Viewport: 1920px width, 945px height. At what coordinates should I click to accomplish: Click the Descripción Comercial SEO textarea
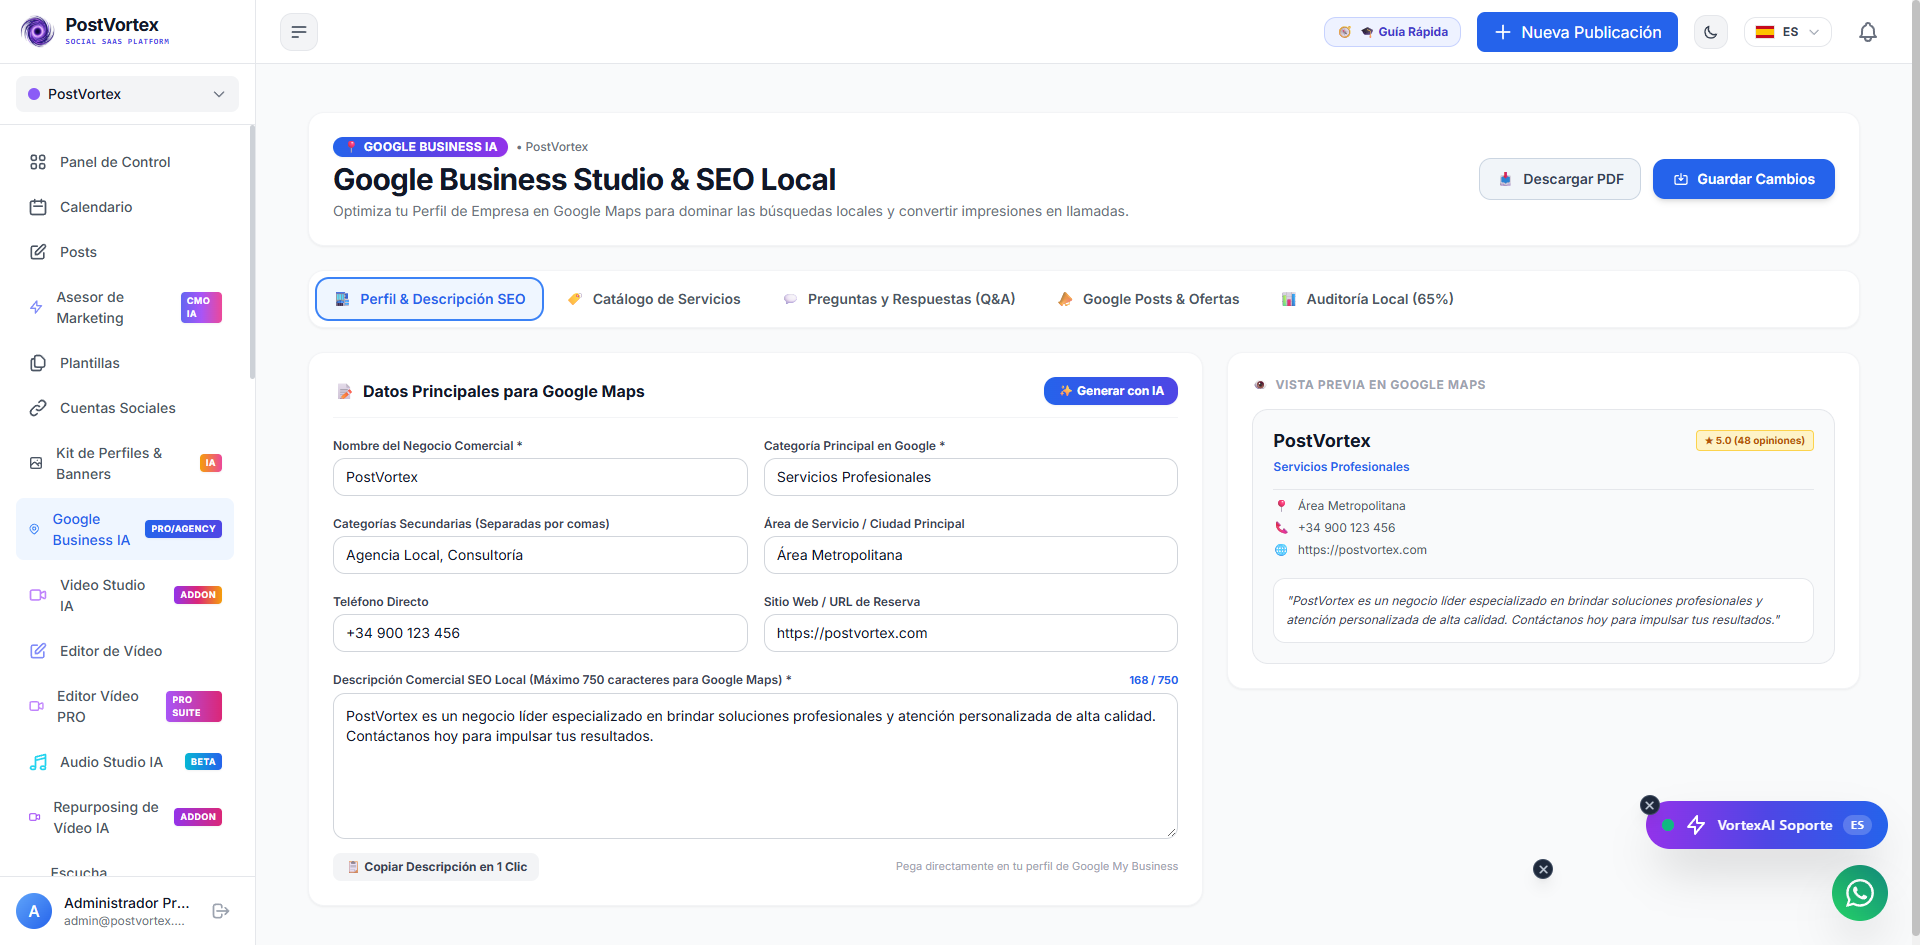[x=755, y=766]
